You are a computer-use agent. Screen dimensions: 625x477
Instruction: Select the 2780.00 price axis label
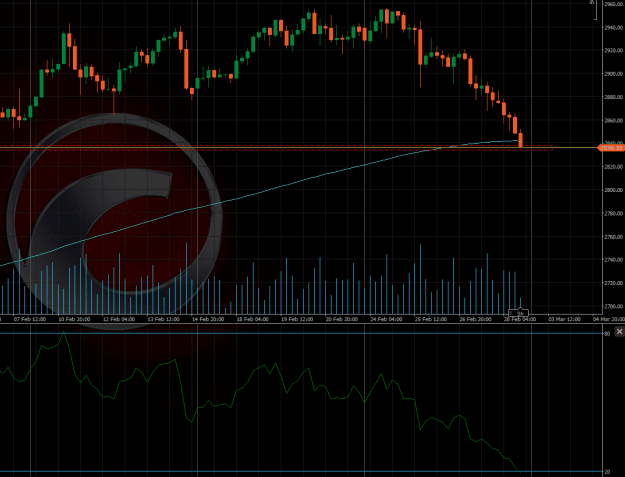[613, 213]
